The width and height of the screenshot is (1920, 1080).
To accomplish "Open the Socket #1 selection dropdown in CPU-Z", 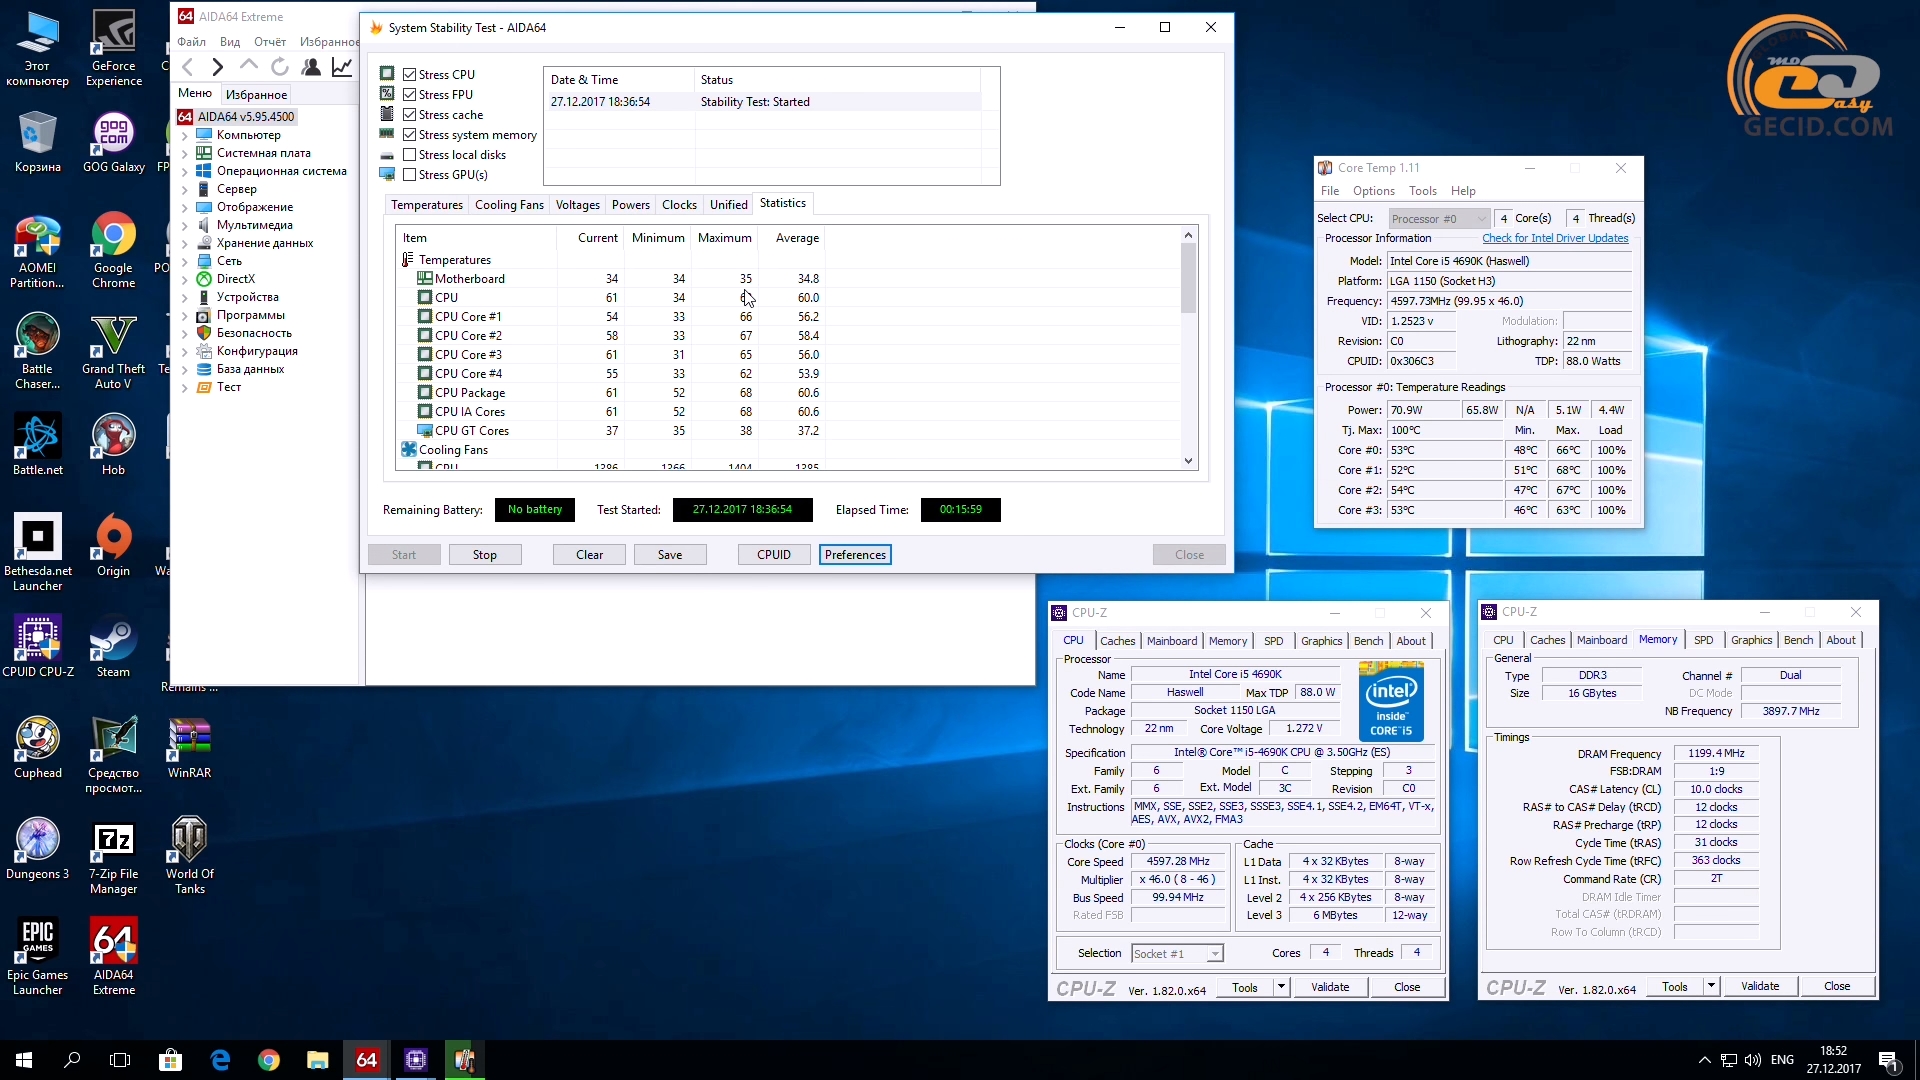I will click(1177, 954).
